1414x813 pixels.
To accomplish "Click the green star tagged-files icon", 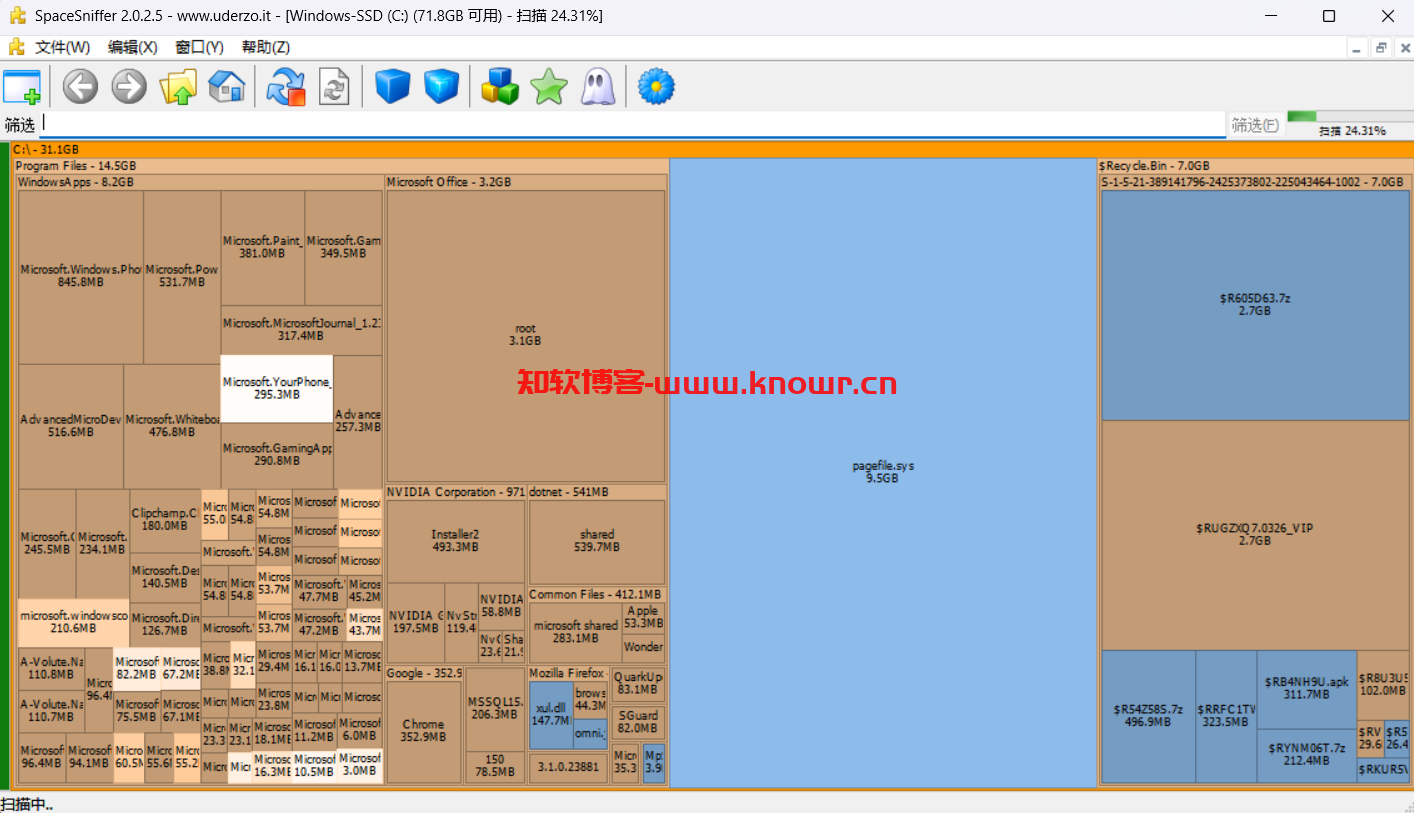I will coord(549,87).
